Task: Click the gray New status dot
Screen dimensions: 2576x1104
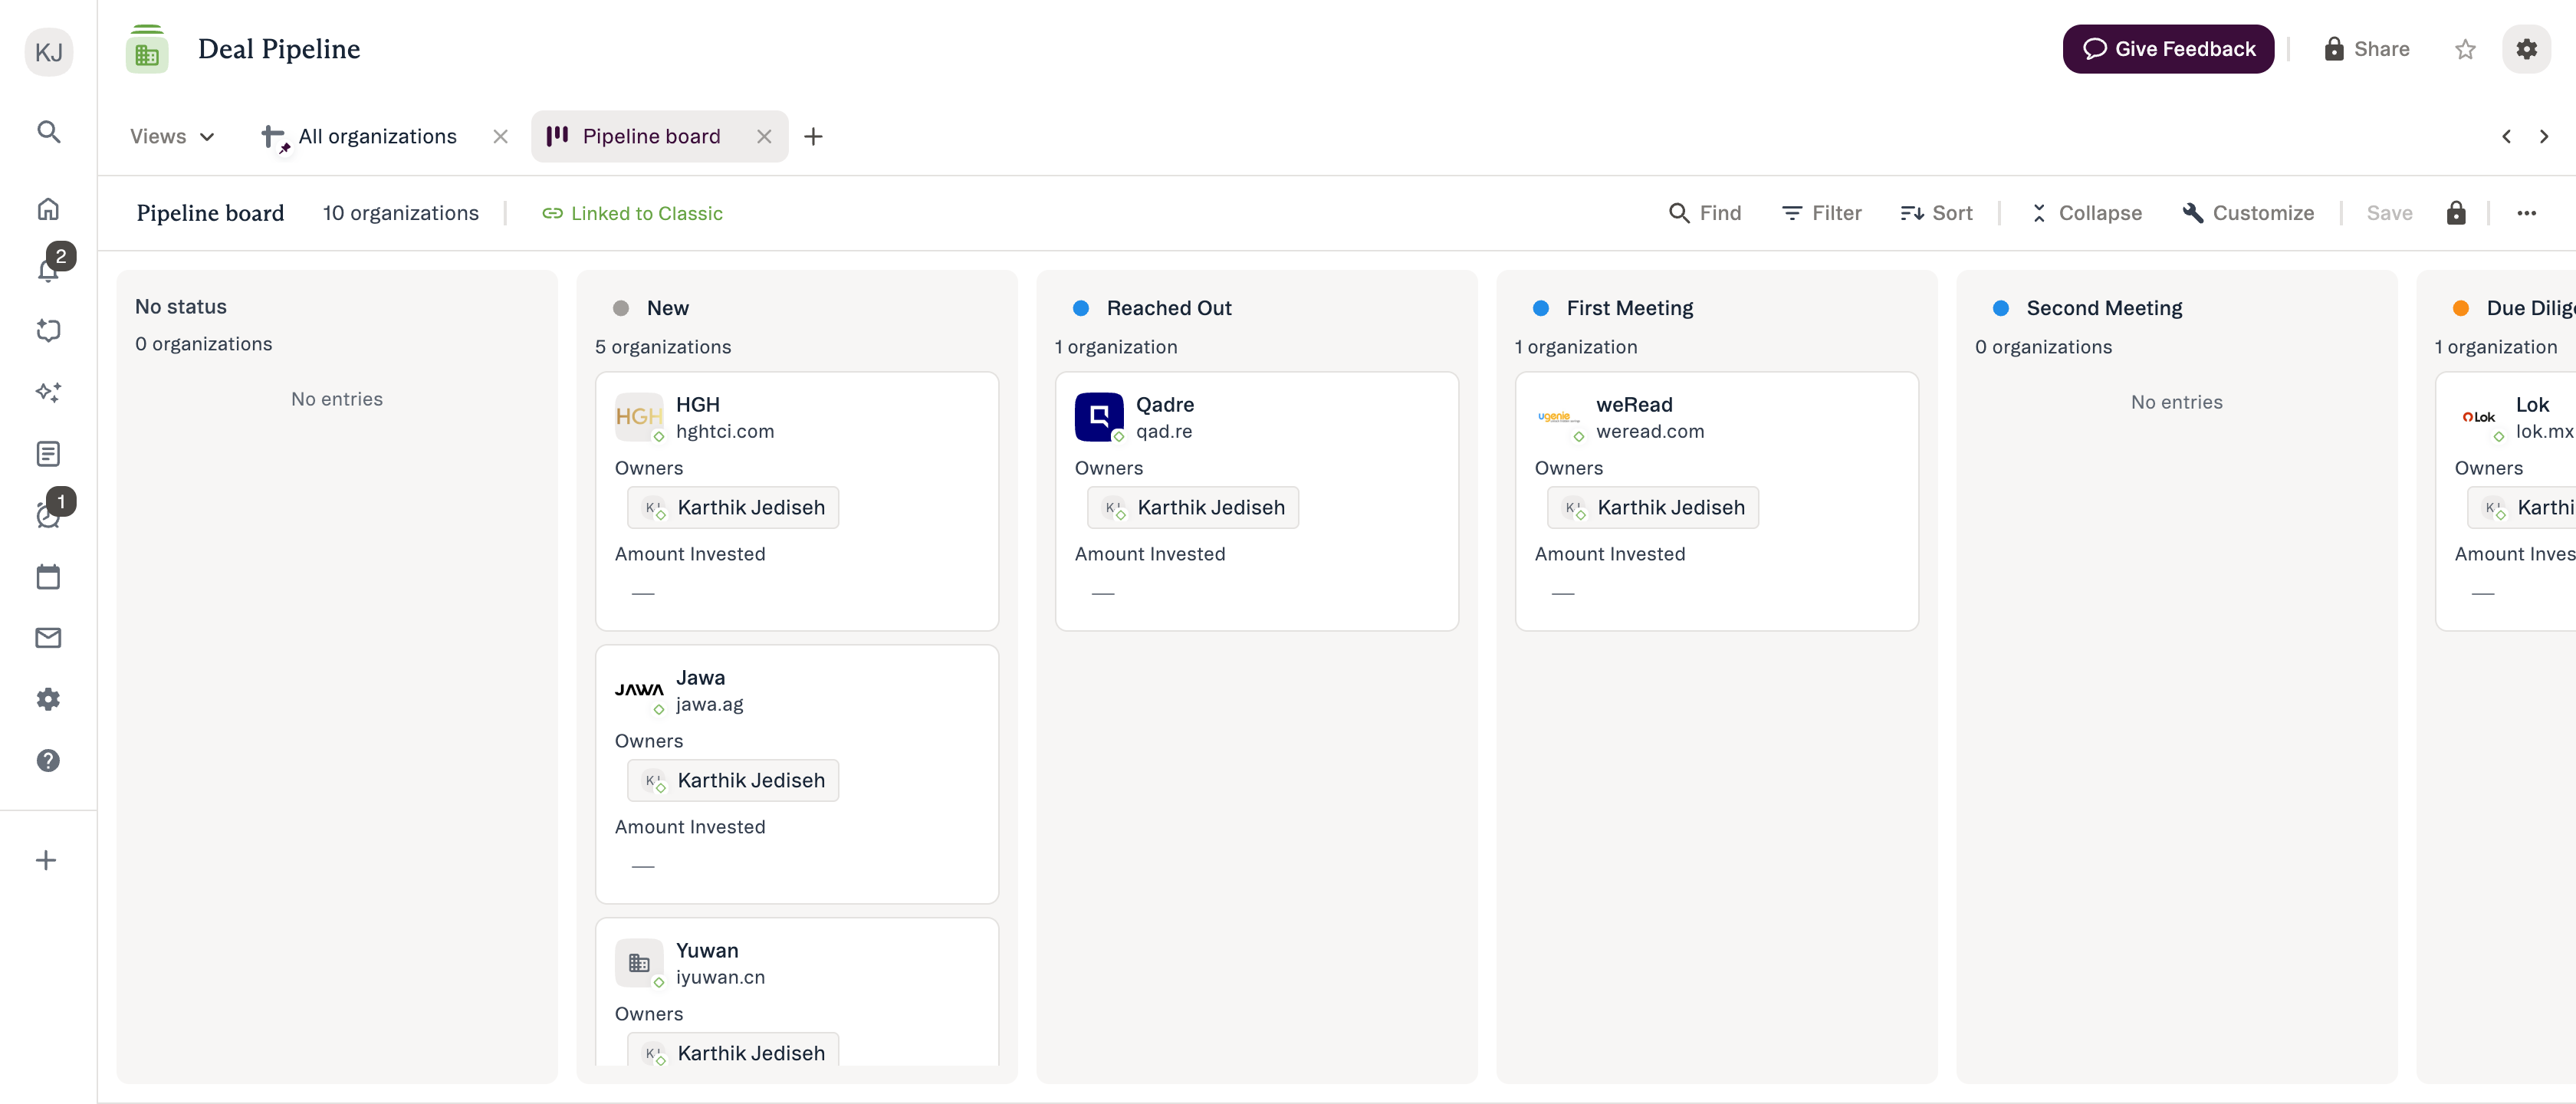Action: point(620,309)
